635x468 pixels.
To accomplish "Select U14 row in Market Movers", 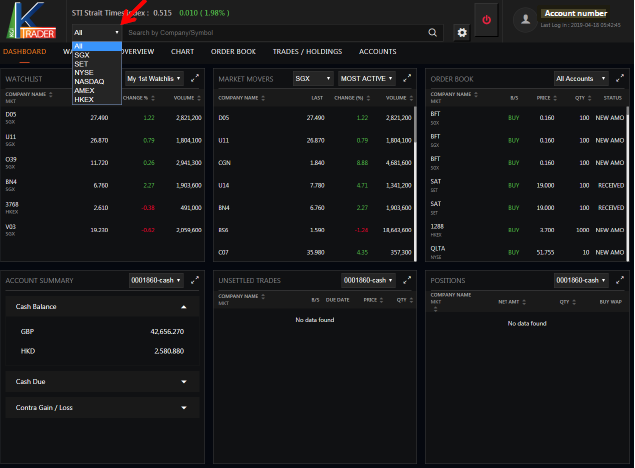I will point(314,185).
